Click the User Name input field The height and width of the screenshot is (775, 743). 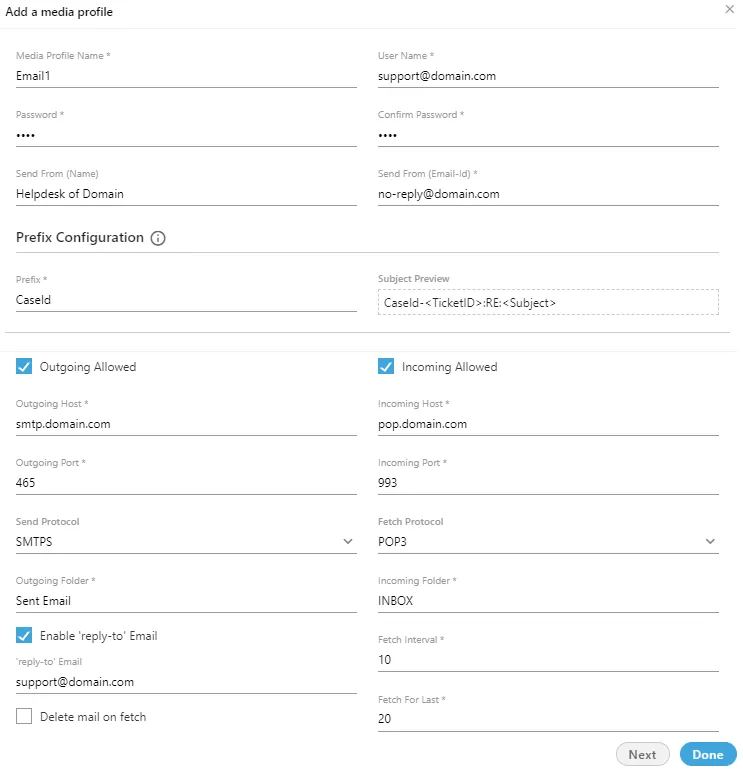pyautogui.click(x=548, y=77)
